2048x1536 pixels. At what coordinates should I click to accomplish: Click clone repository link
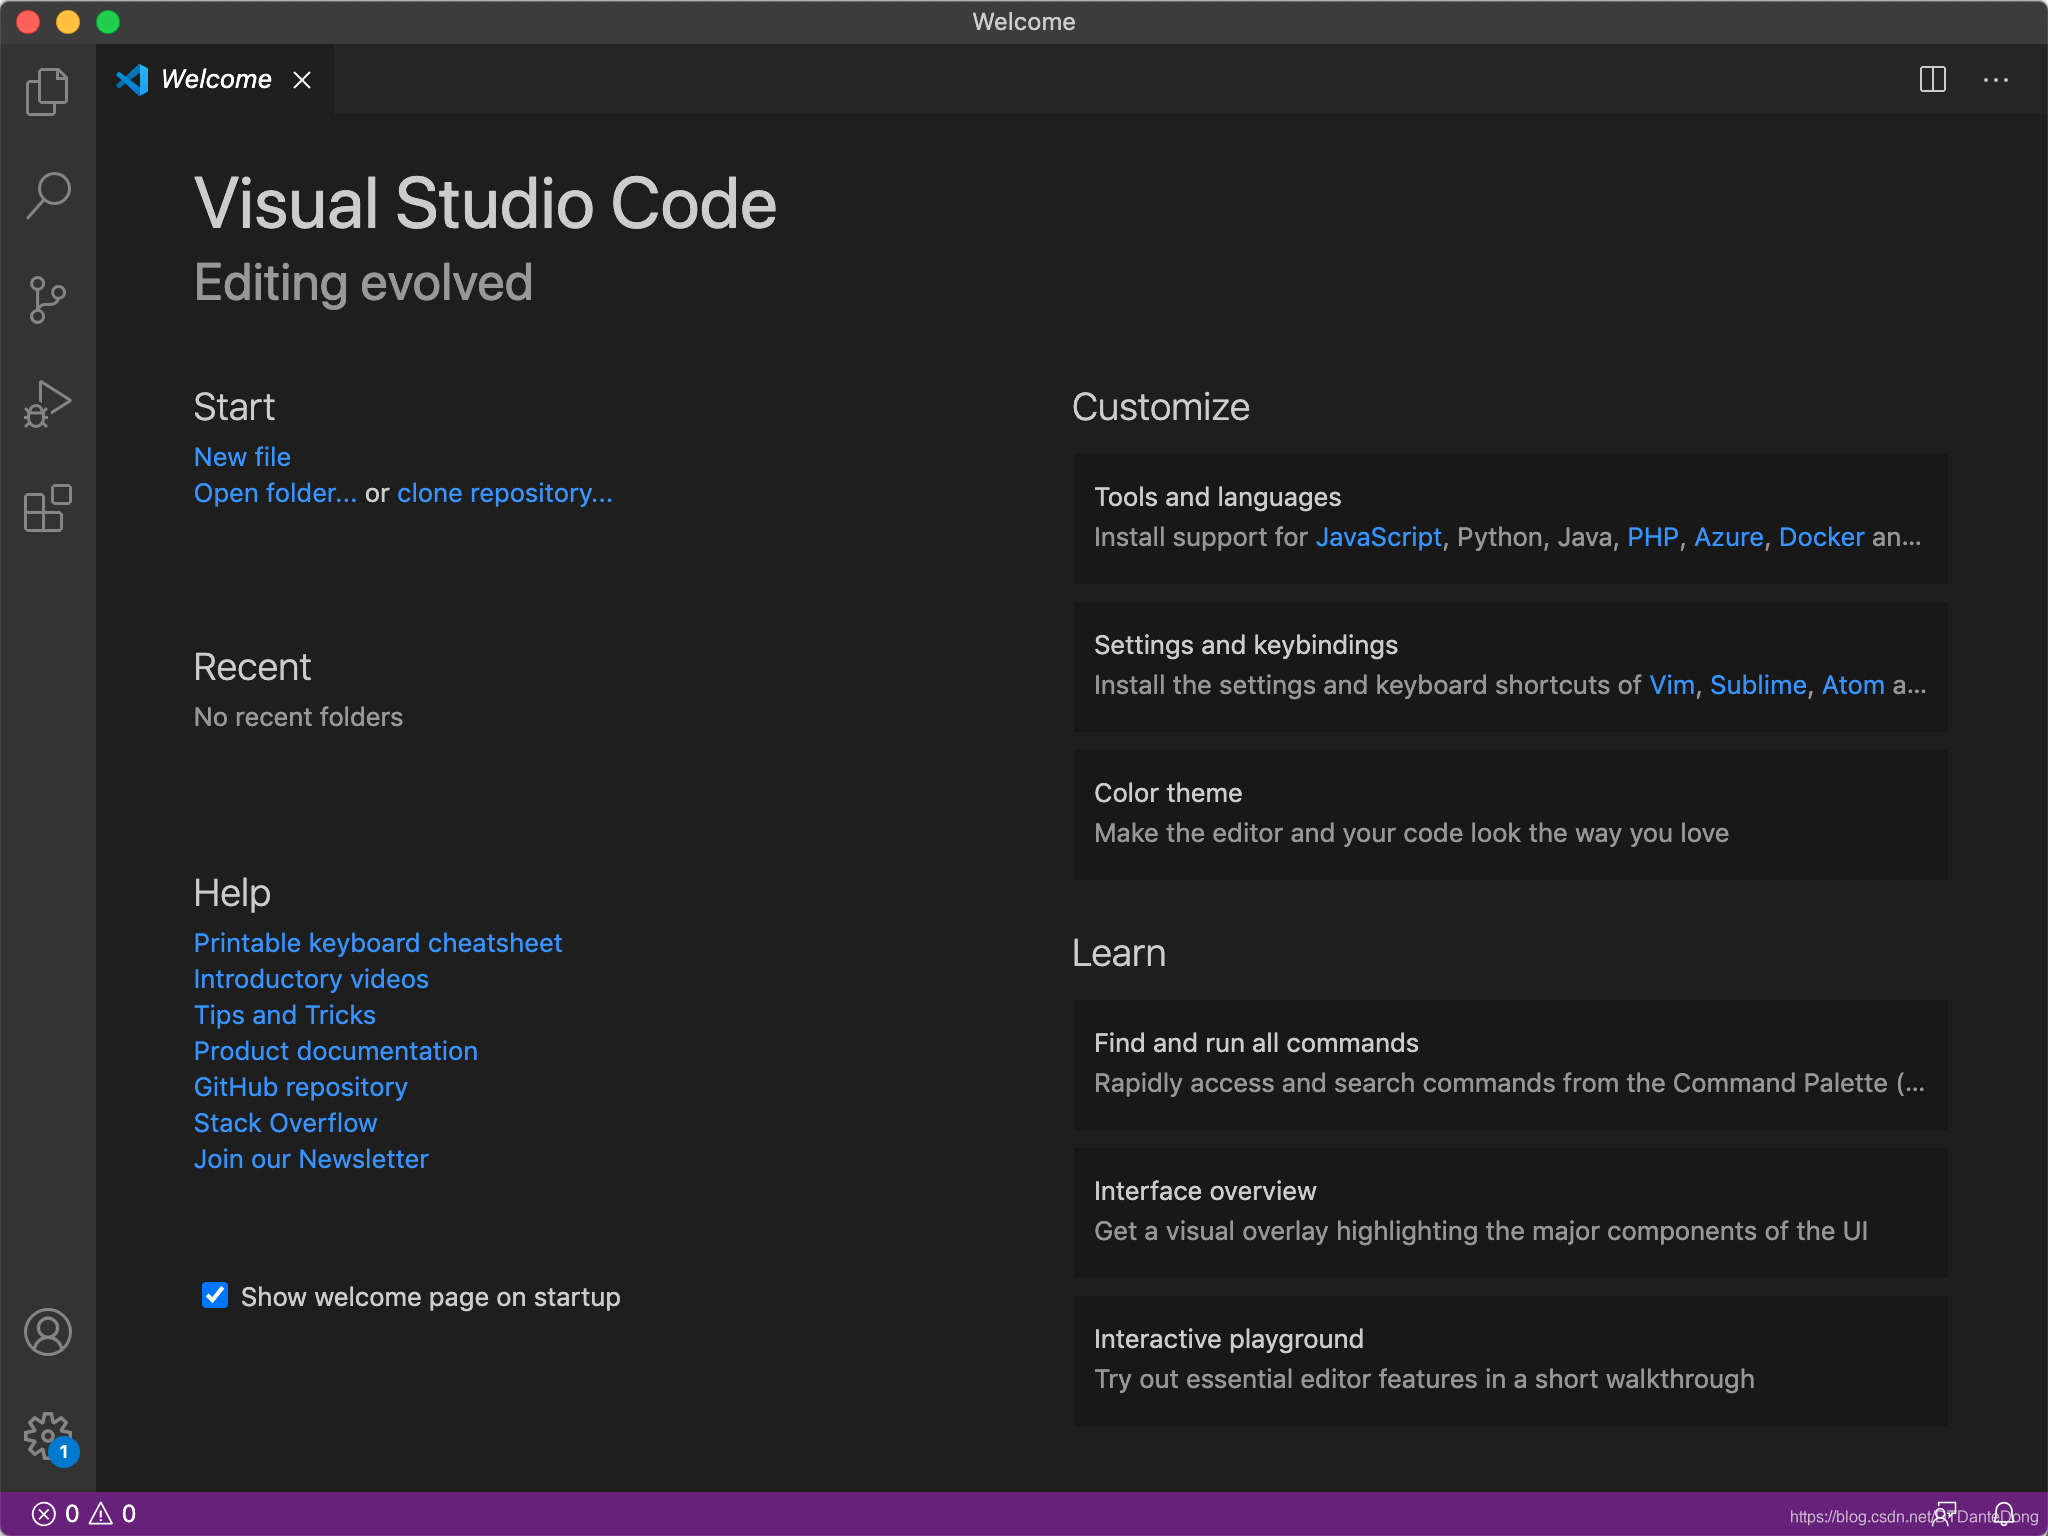(503, 494)
